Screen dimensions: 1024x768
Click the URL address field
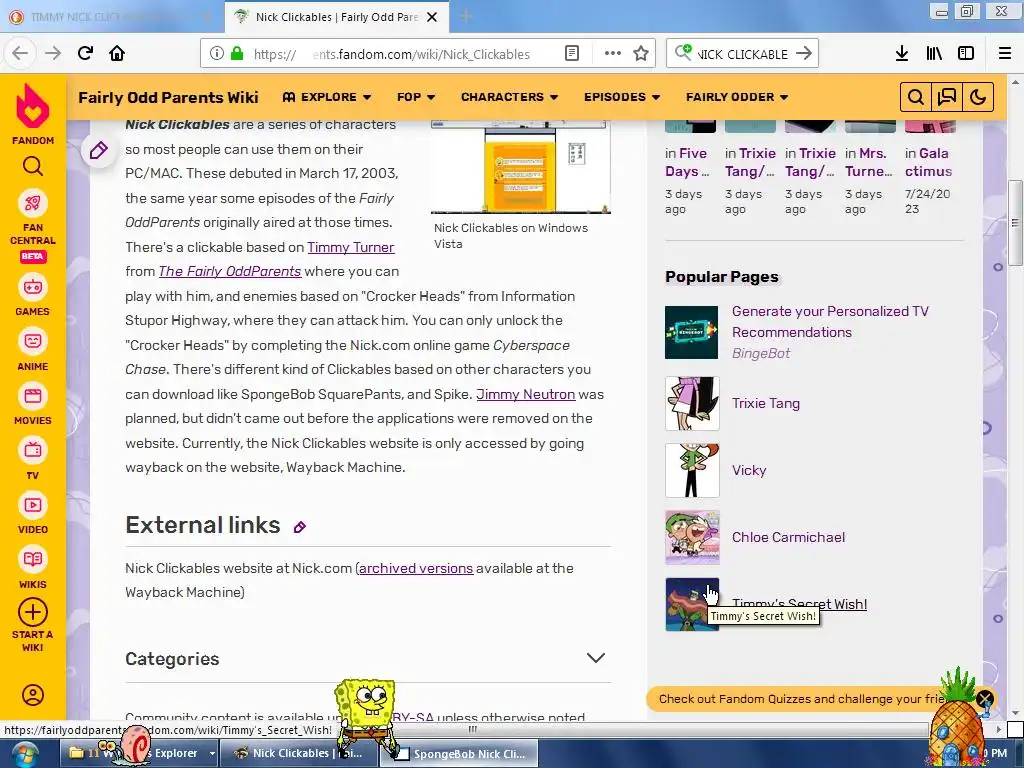click(x=405, y=54)
